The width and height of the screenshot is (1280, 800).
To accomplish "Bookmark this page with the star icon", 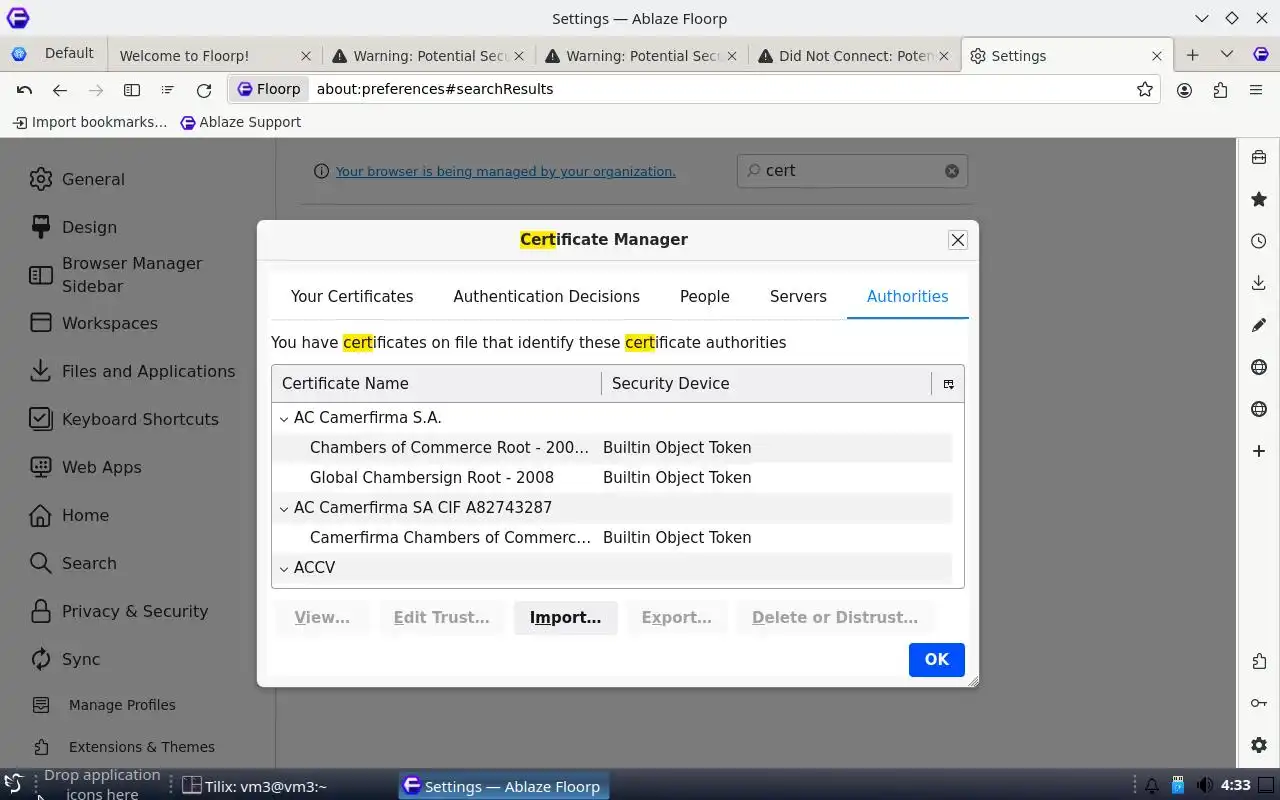I will tap(1145, 90).
